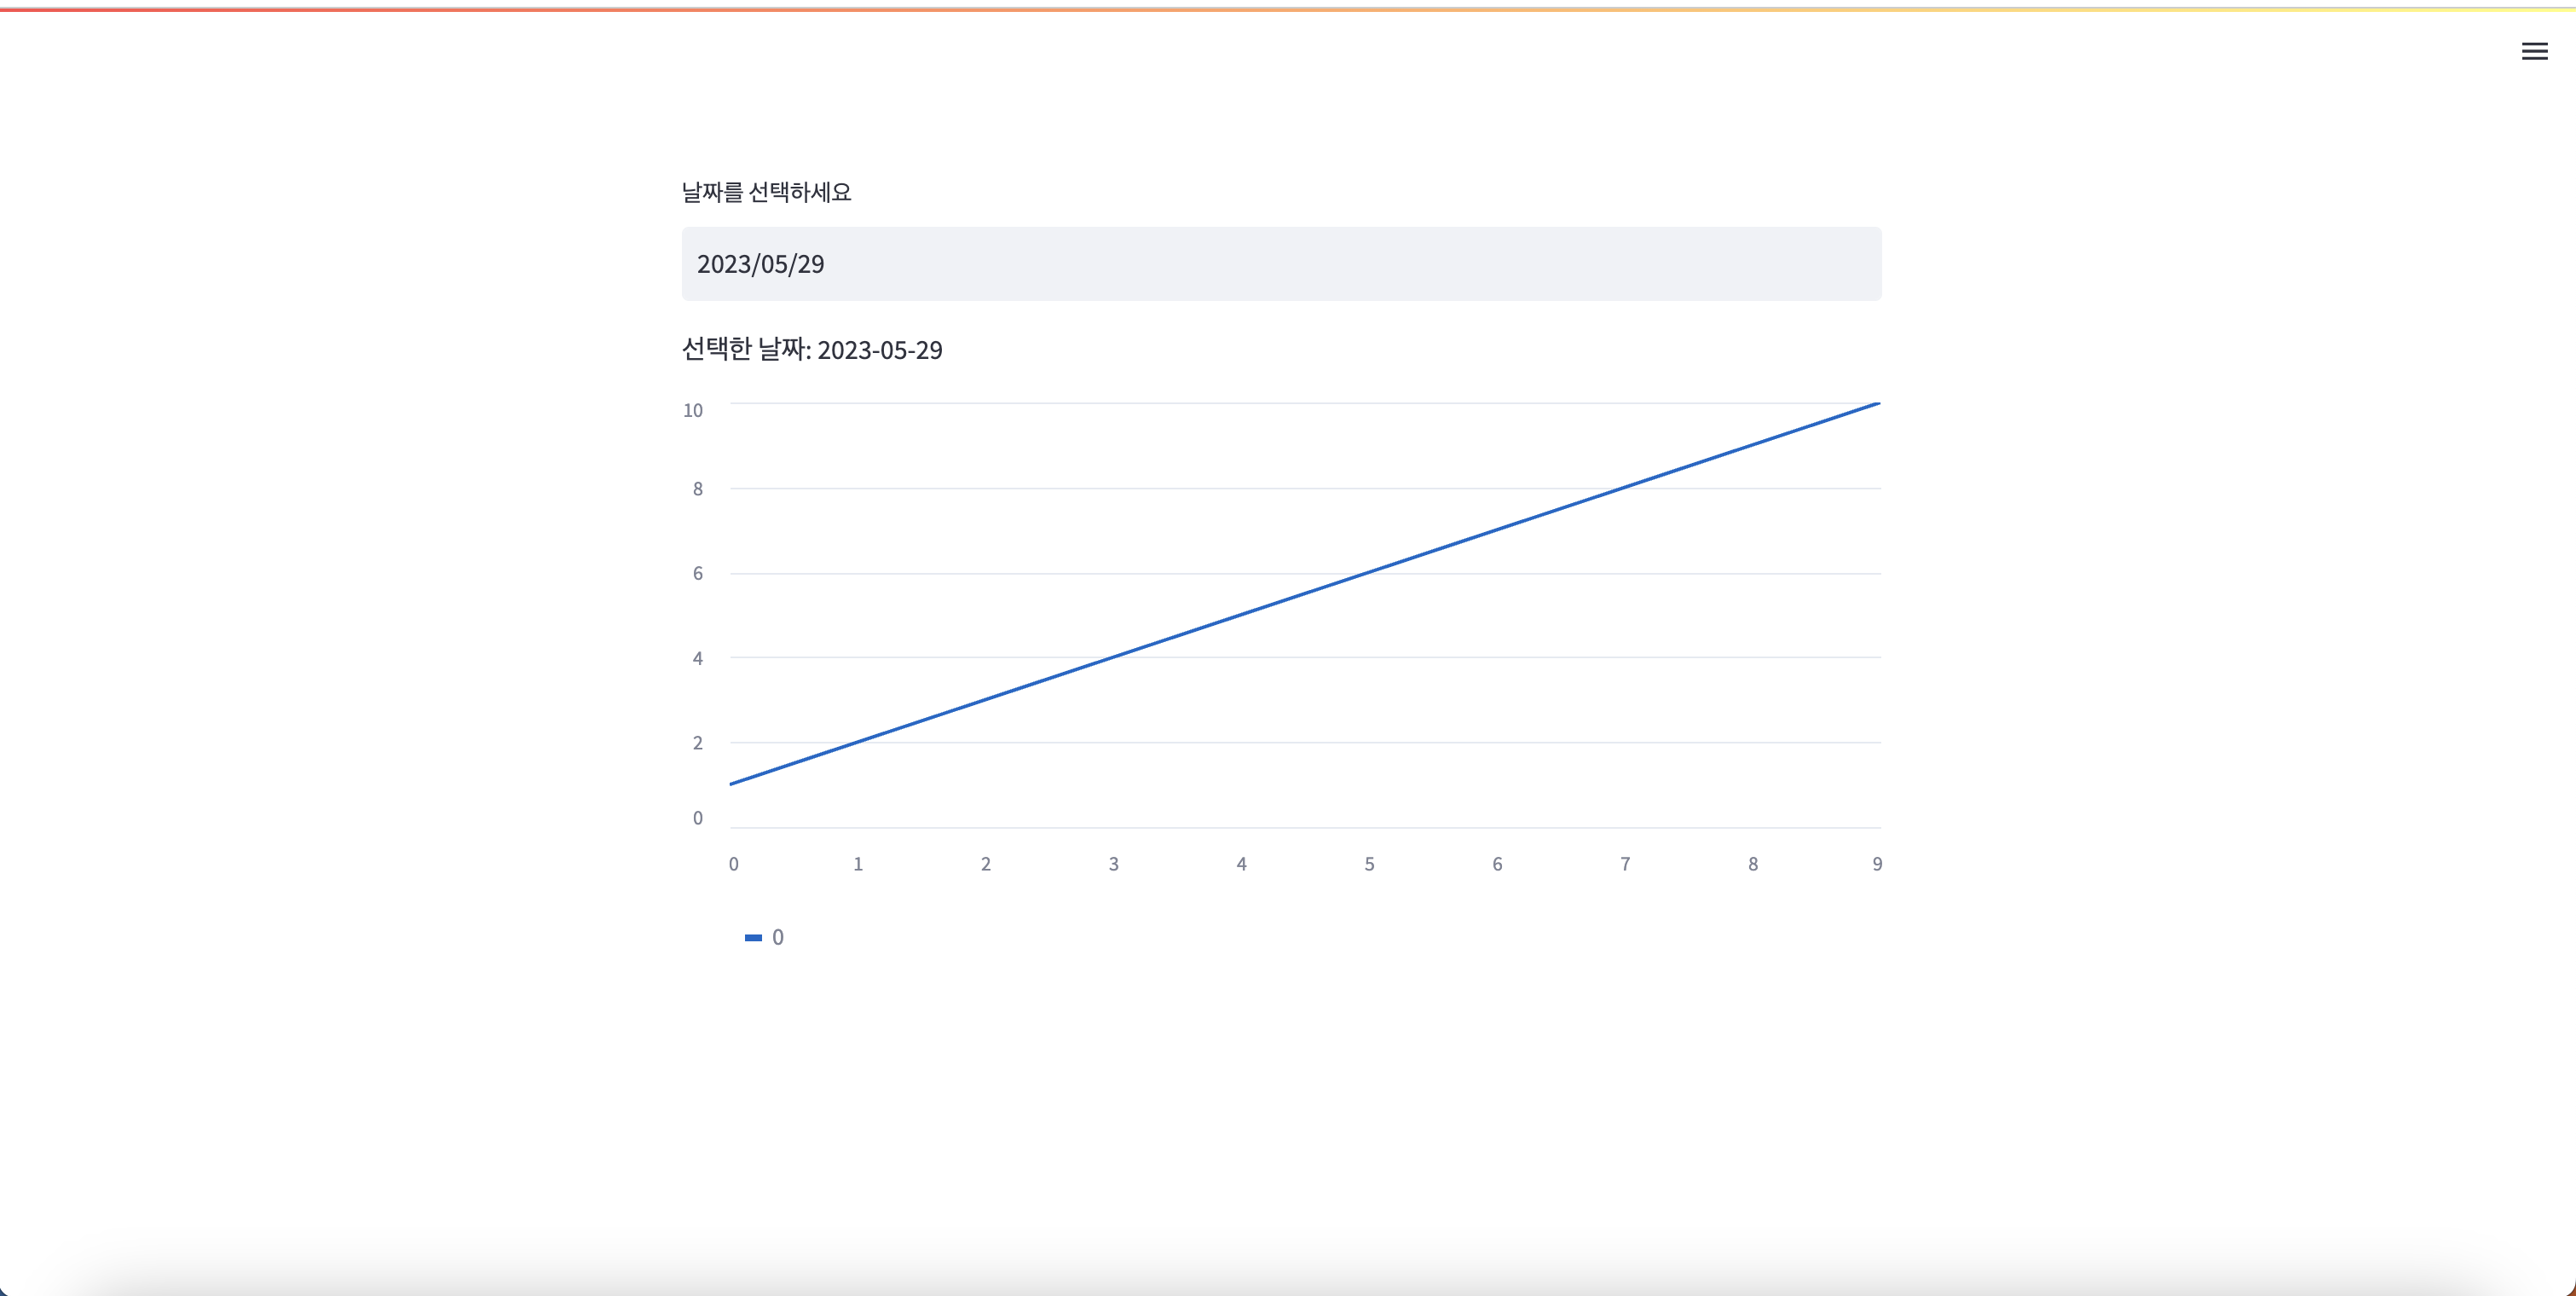
Task: Click the '선택한 날짜: 2023-05-29' text
Action: pyautogui.click(x=811, y=350)
